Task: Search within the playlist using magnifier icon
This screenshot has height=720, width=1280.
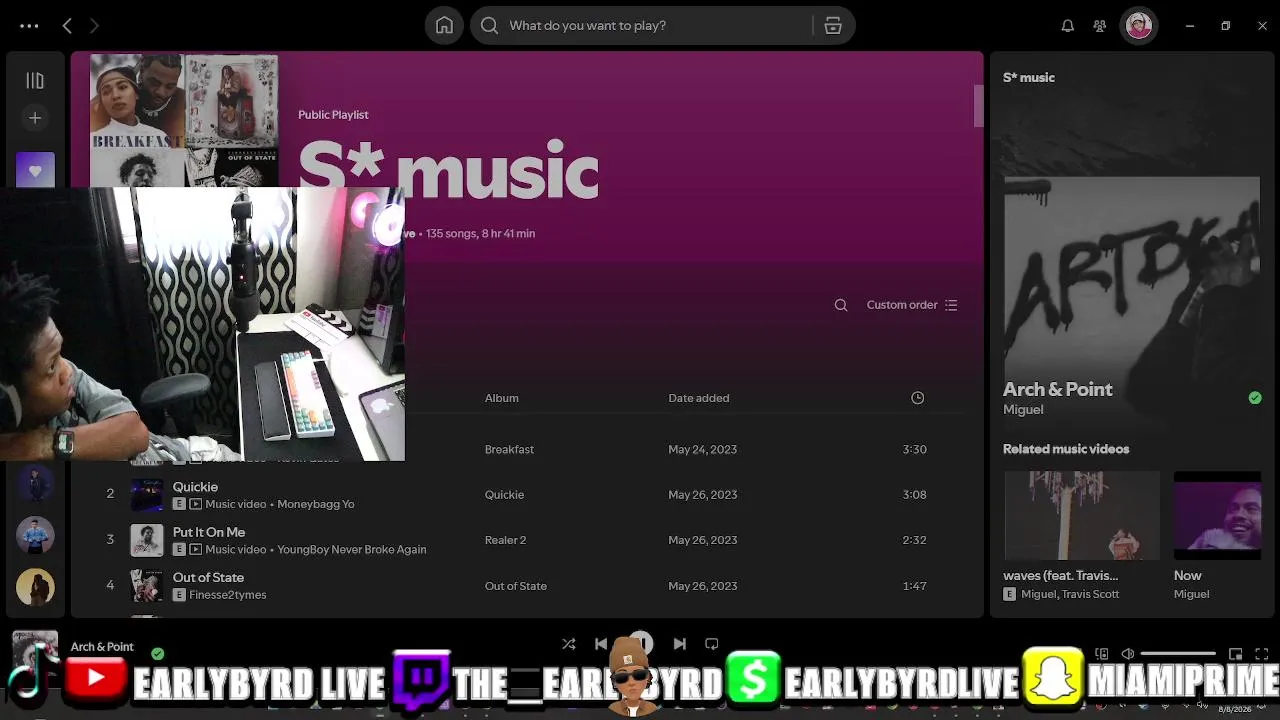Action: (x=841, y=305)
